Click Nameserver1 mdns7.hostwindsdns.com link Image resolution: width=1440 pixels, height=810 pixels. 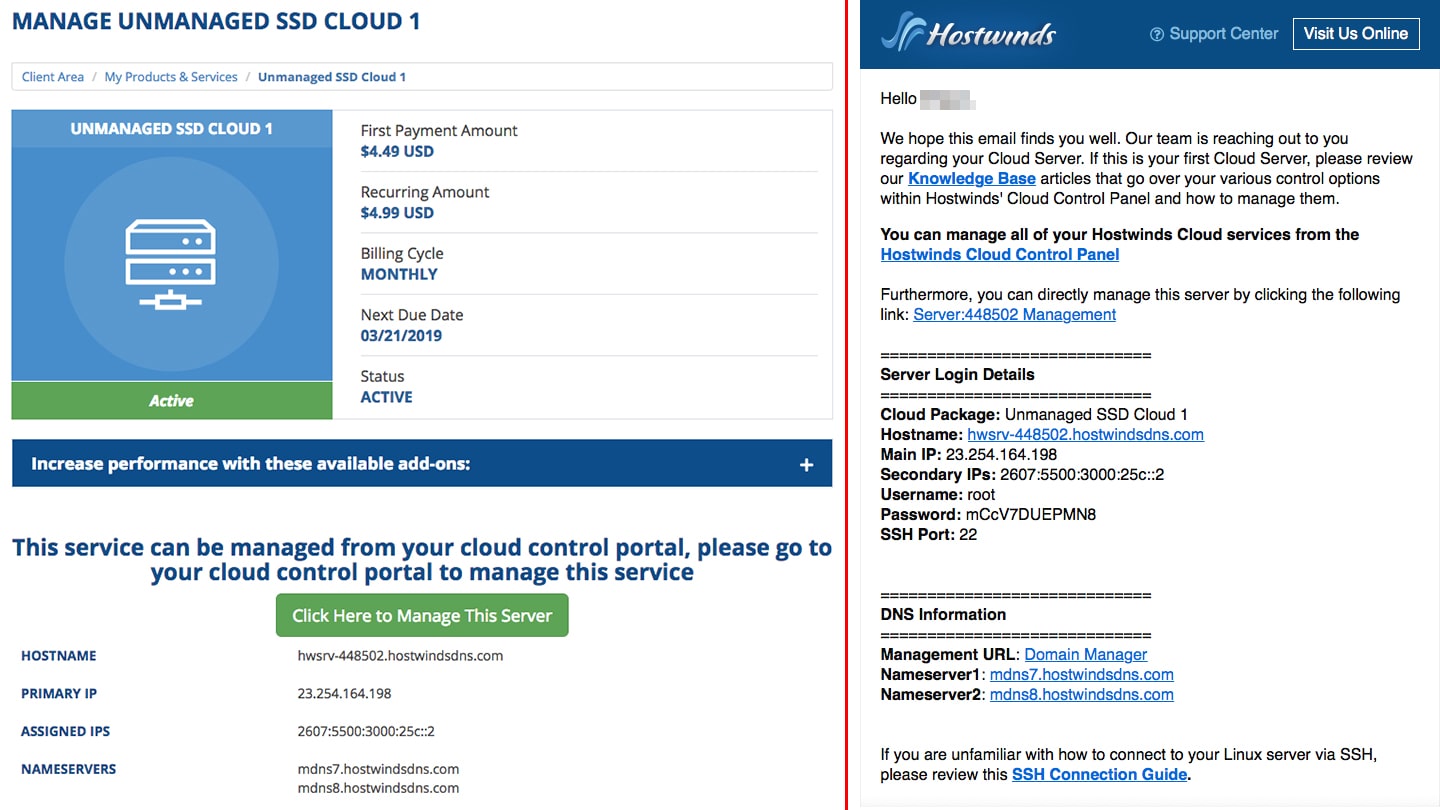[x=1082, y=675]
